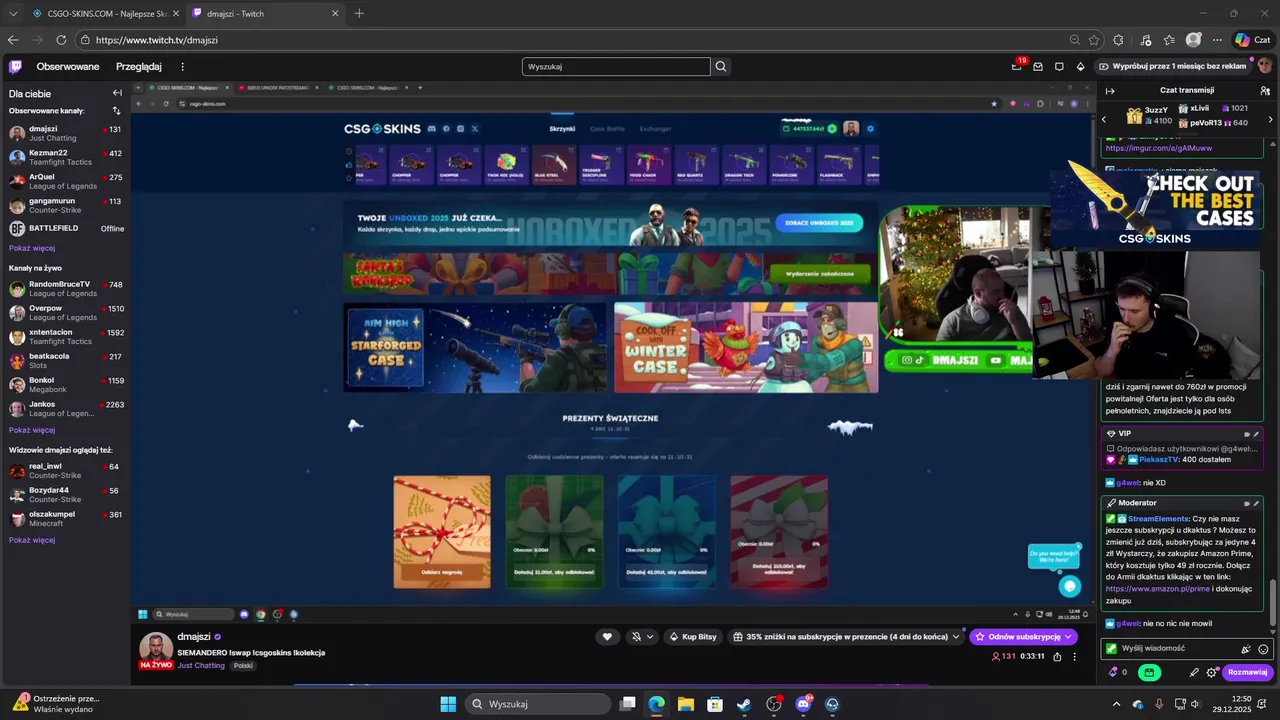Click the Polski language tag
Image resolution: width=1280 pixels, height=720 pixels.
pos(243,665)
